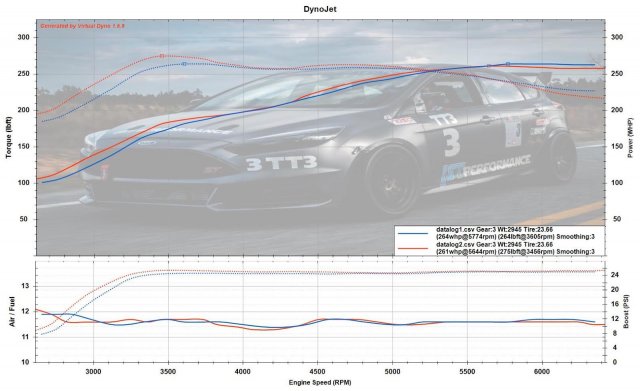Click the DynoJet chart title

[320, 9]
